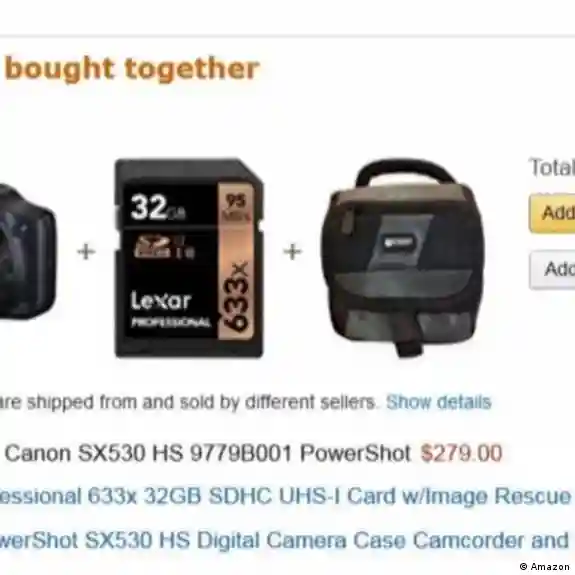Open the PowerShot SX530 HS Camera Case link
575x575 pixels.
coord(284,541)
